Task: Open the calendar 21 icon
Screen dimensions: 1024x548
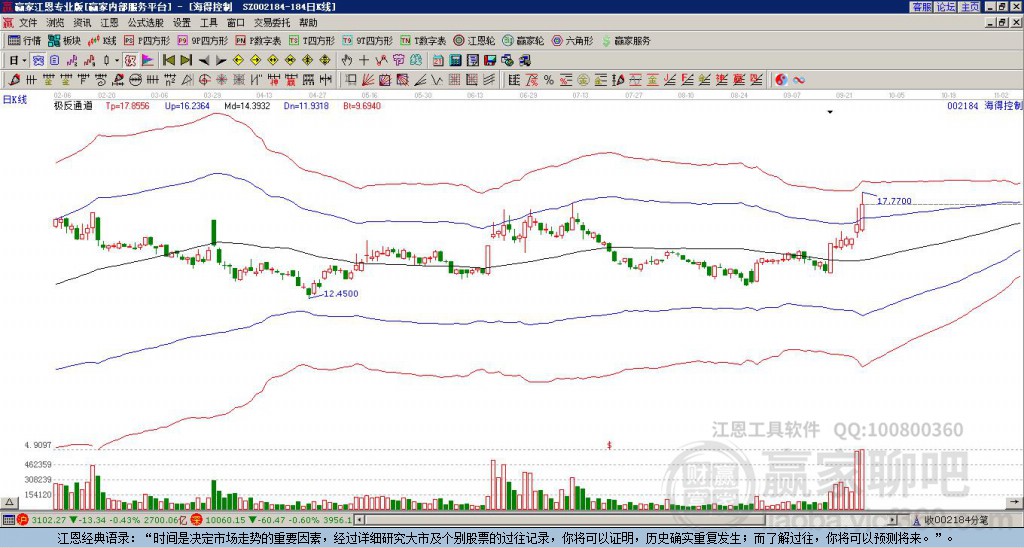Action: coord(438,61)
